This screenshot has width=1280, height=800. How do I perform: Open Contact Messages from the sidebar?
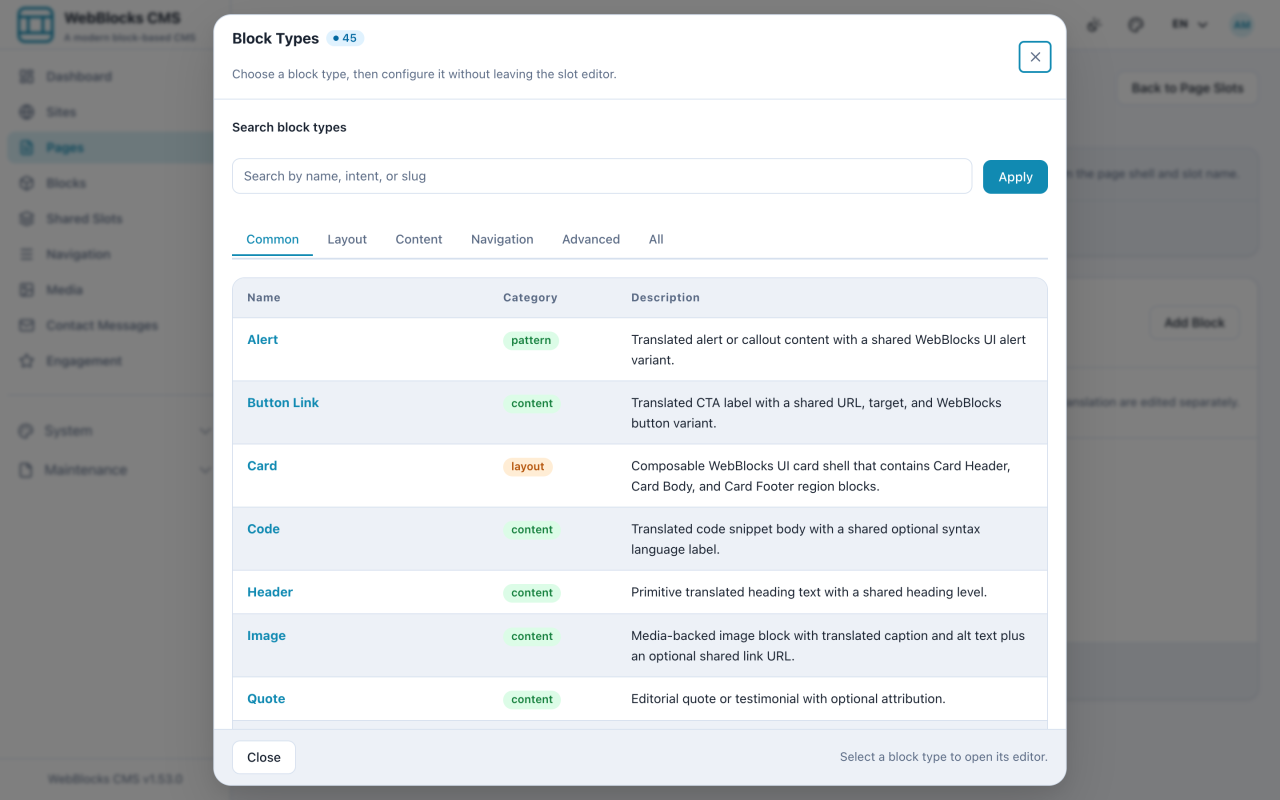point(102,325)
